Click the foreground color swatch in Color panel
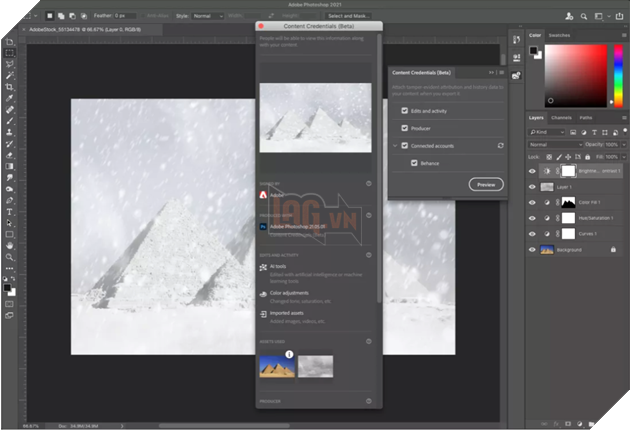 click(x=533, y=50)
